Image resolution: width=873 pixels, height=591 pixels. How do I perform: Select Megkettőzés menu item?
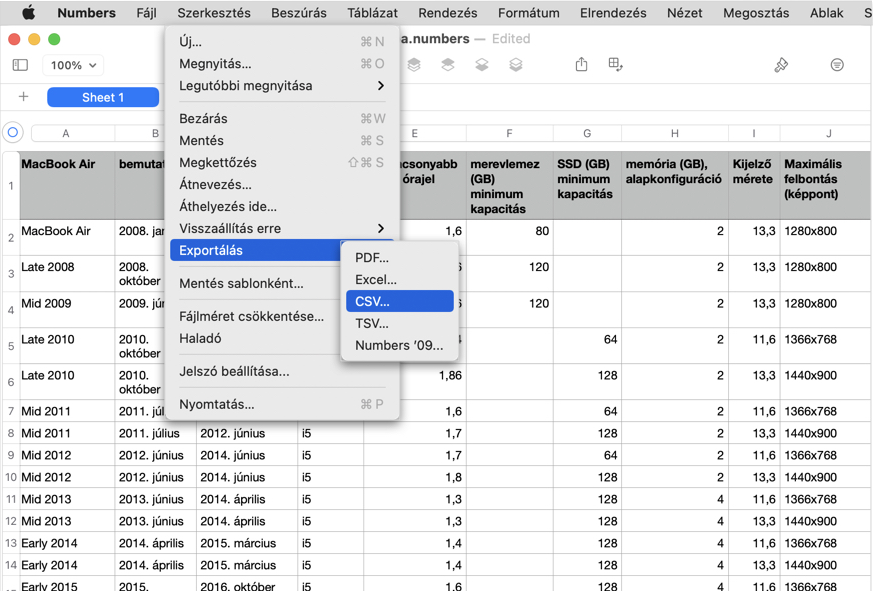282,163
